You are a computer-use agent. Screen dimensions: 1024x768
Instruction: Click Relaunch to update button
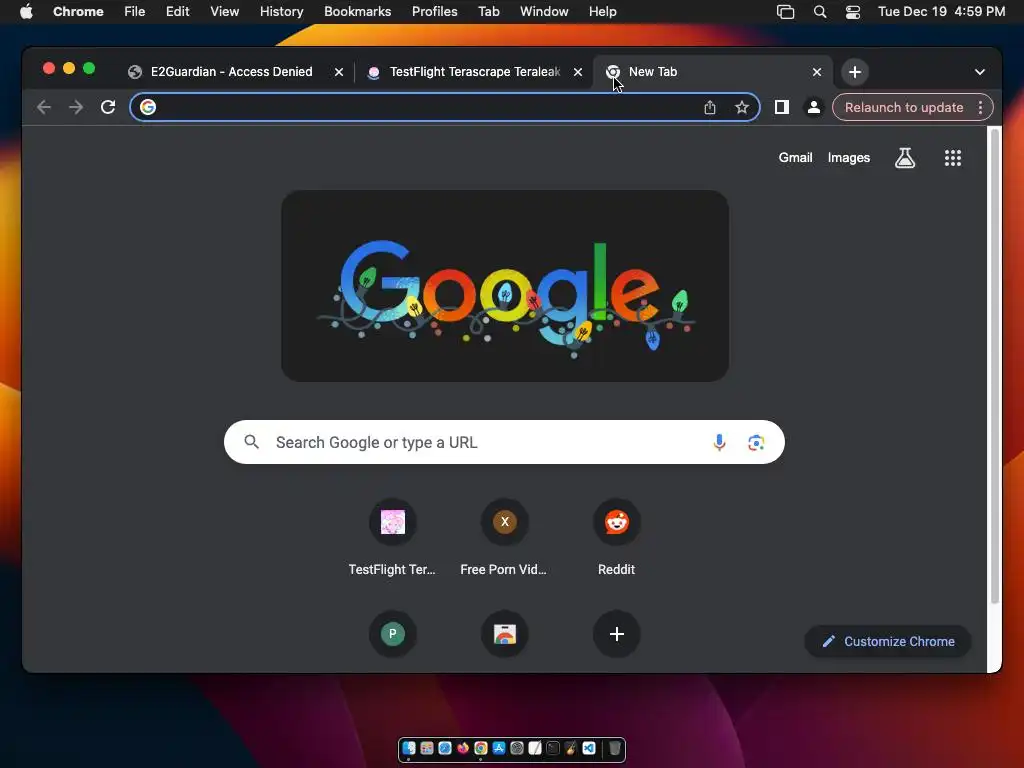pos(904,107)
